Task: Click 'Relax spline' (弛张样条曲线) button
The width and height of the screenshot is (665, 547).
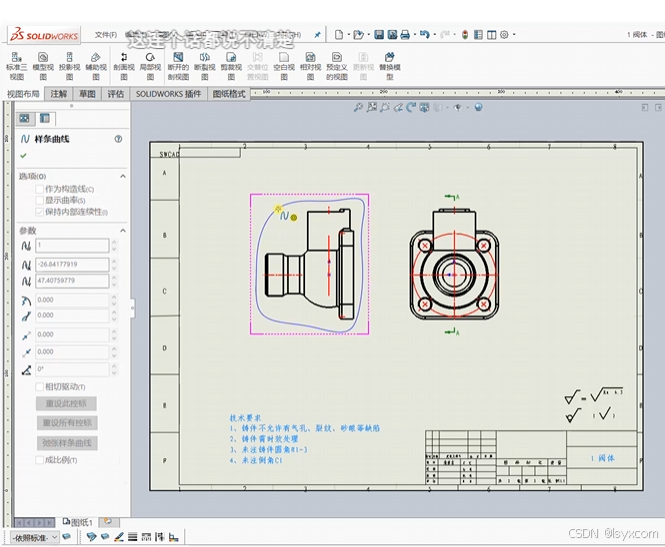Action: click(67, 443)
